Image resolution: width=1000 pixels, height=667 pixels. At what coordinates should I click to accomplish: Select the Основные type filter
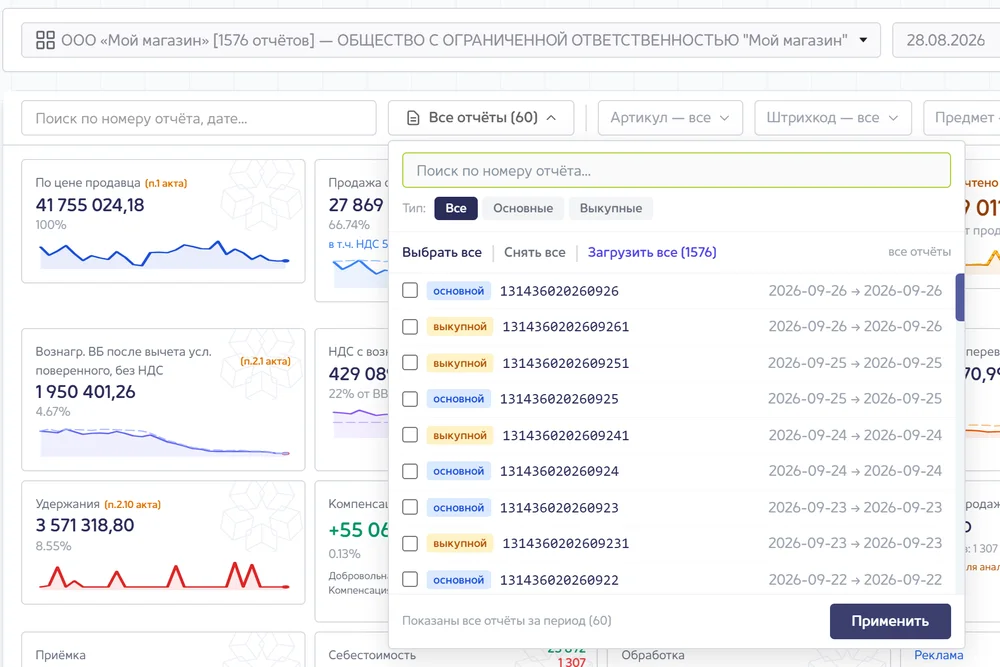coord(523,208)
